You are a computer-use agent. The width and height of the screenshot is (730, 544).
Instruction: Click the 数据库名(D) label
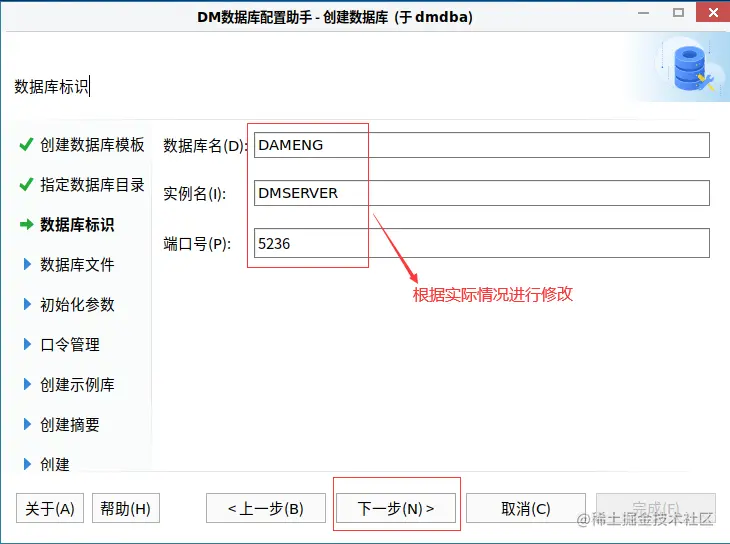coord(205,146)
